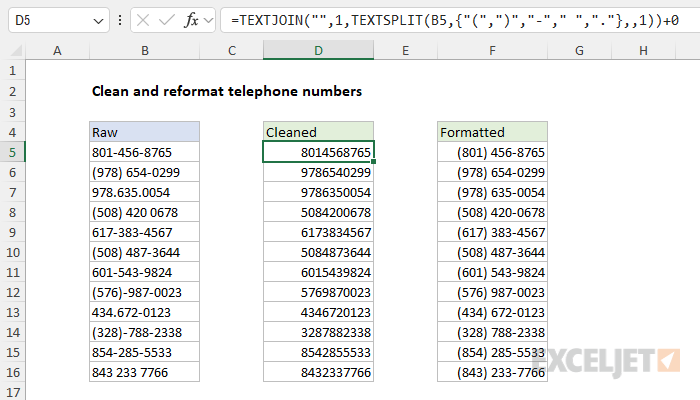
Task: Expand the dropdown next to fx
Action: [208, 20]
